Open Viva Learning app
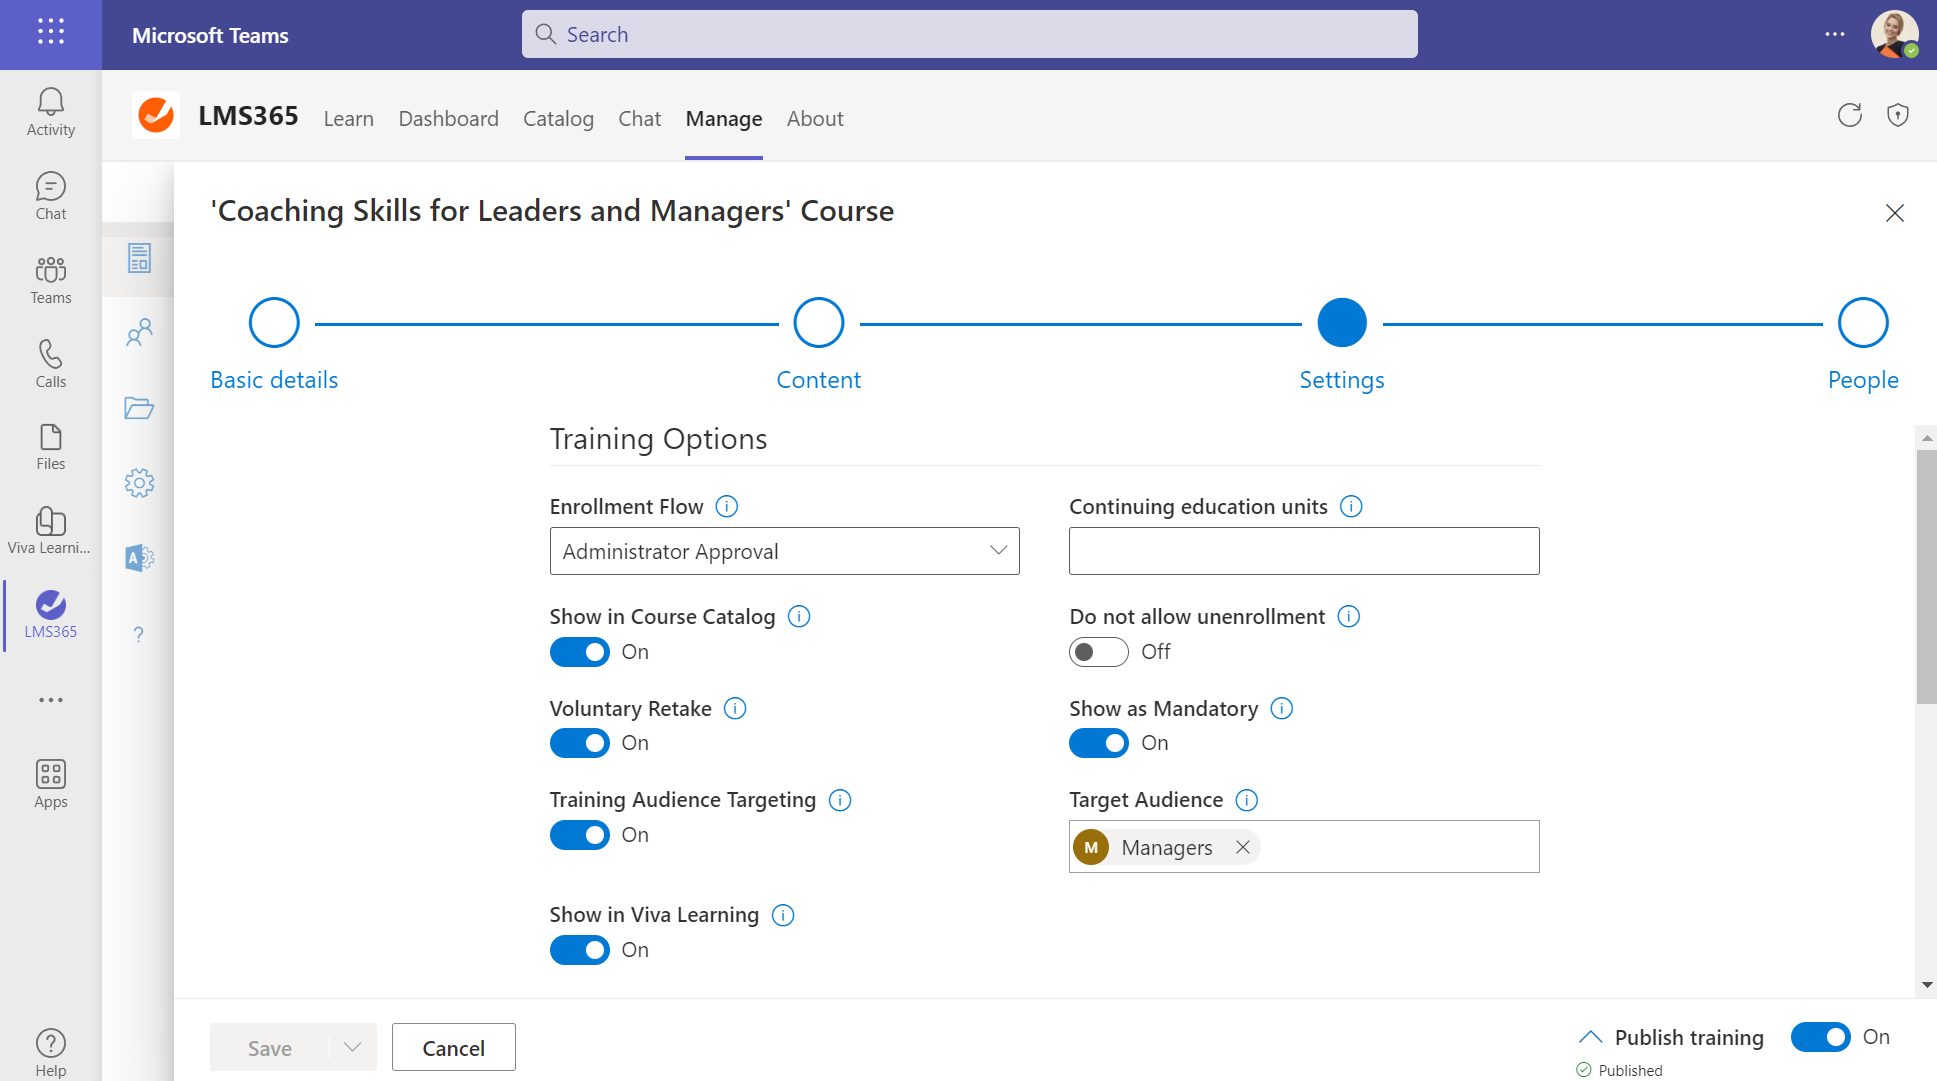The height and width of the screenshot is (1081, 1937). coord(51,531)
